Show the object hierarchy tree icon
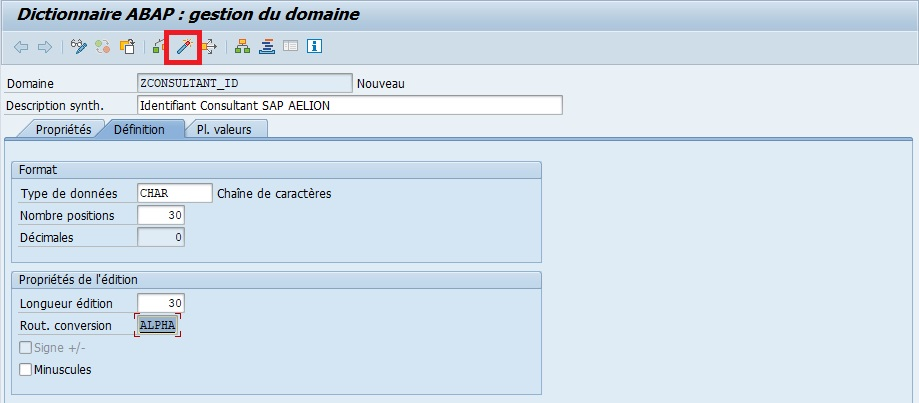Viewport: 919px width, 403px height. tap(242, 47)
